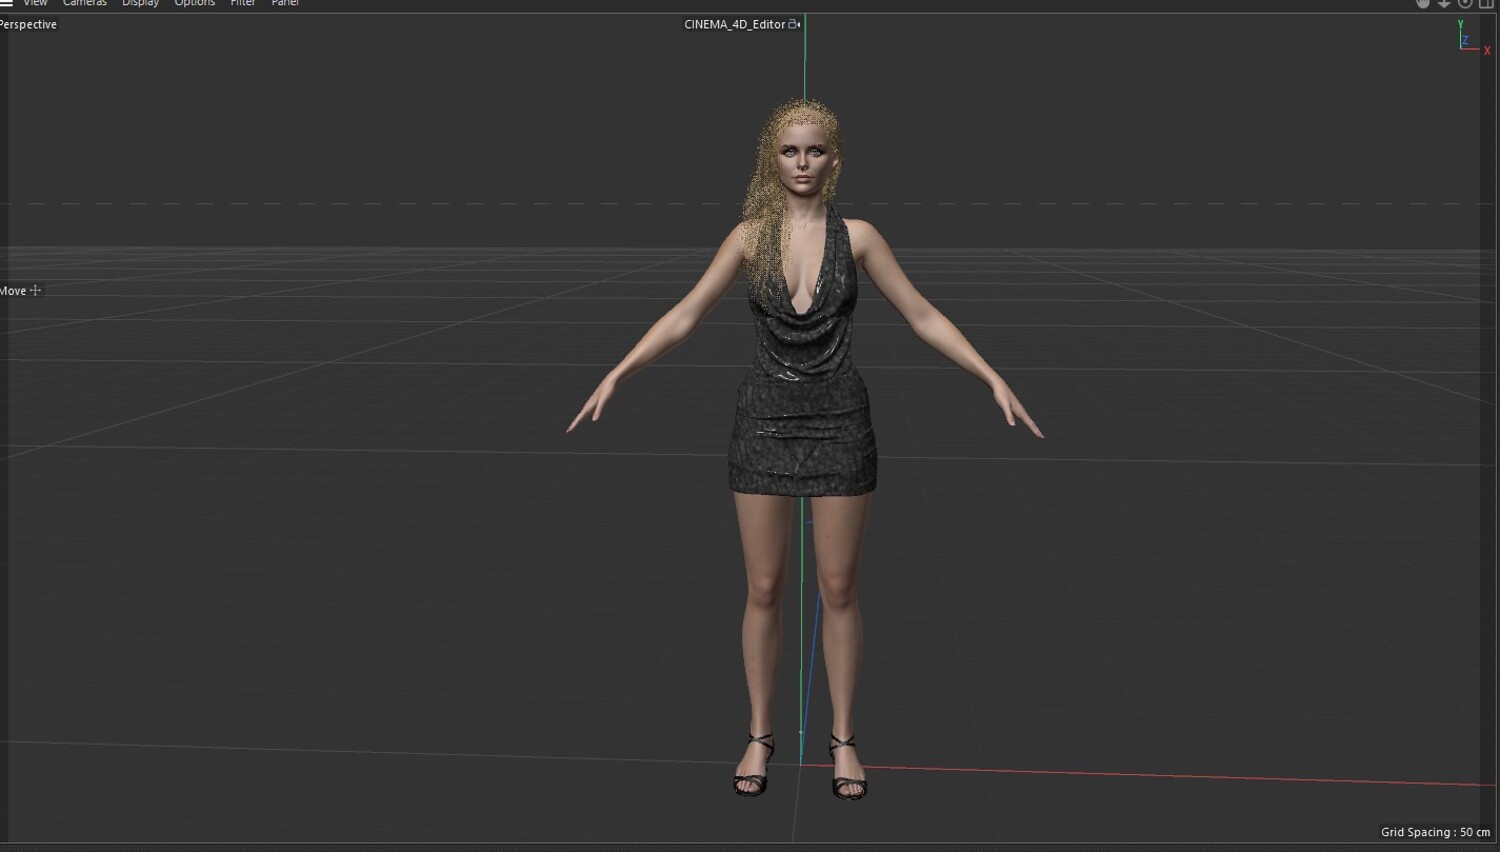The width and height of the screenshot is (1500, 852).
Task: Open the View menu
Action: tap(35, 3)
